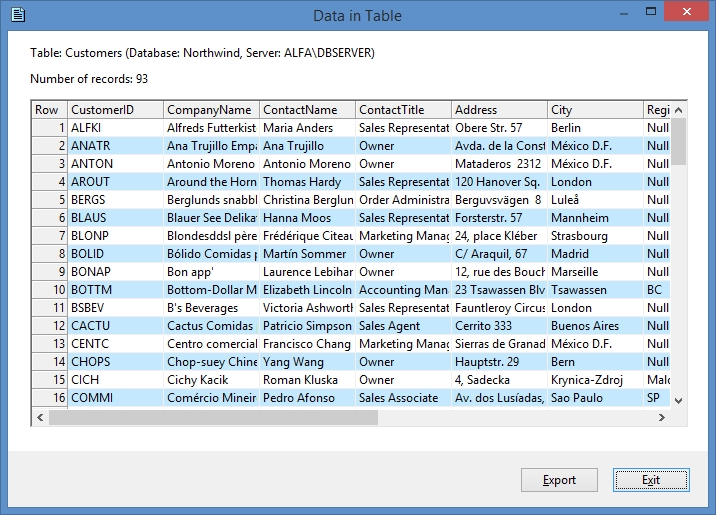This screenshot has width=716, height=515.
Task: Select the ContactName column header
Action: coord(307,110)
